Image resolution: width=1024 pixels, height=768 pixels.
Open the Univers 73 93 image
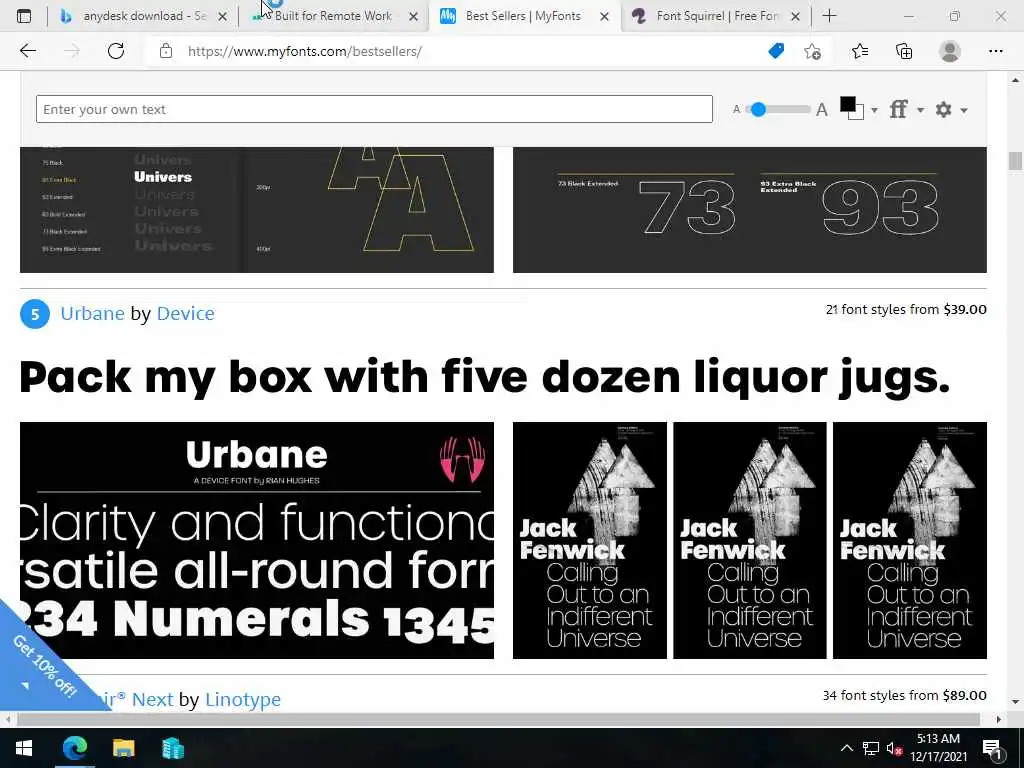pos(750,210)
